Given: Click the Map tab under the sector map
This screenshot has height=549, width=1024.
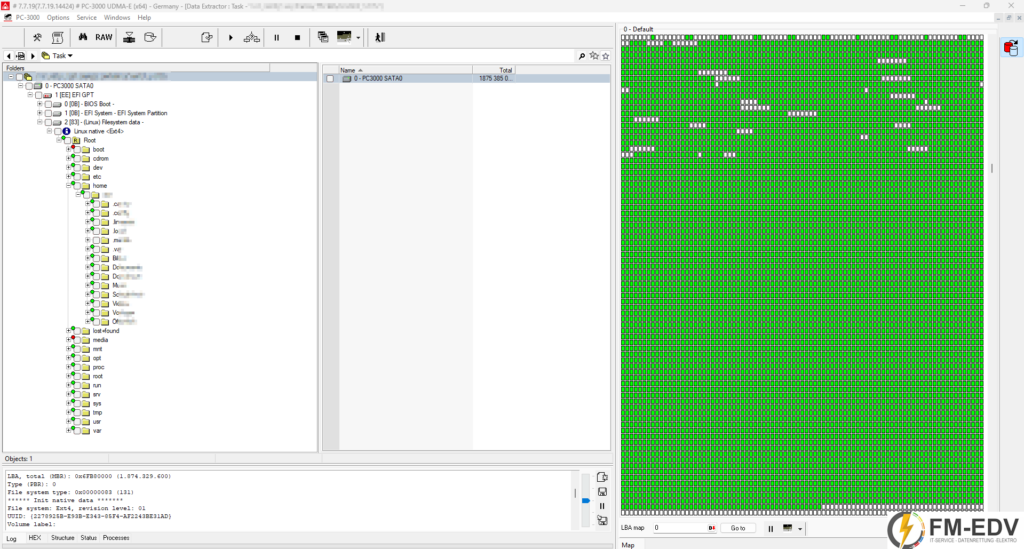Looking at the screenshot, I should click(x=628, y=545).
